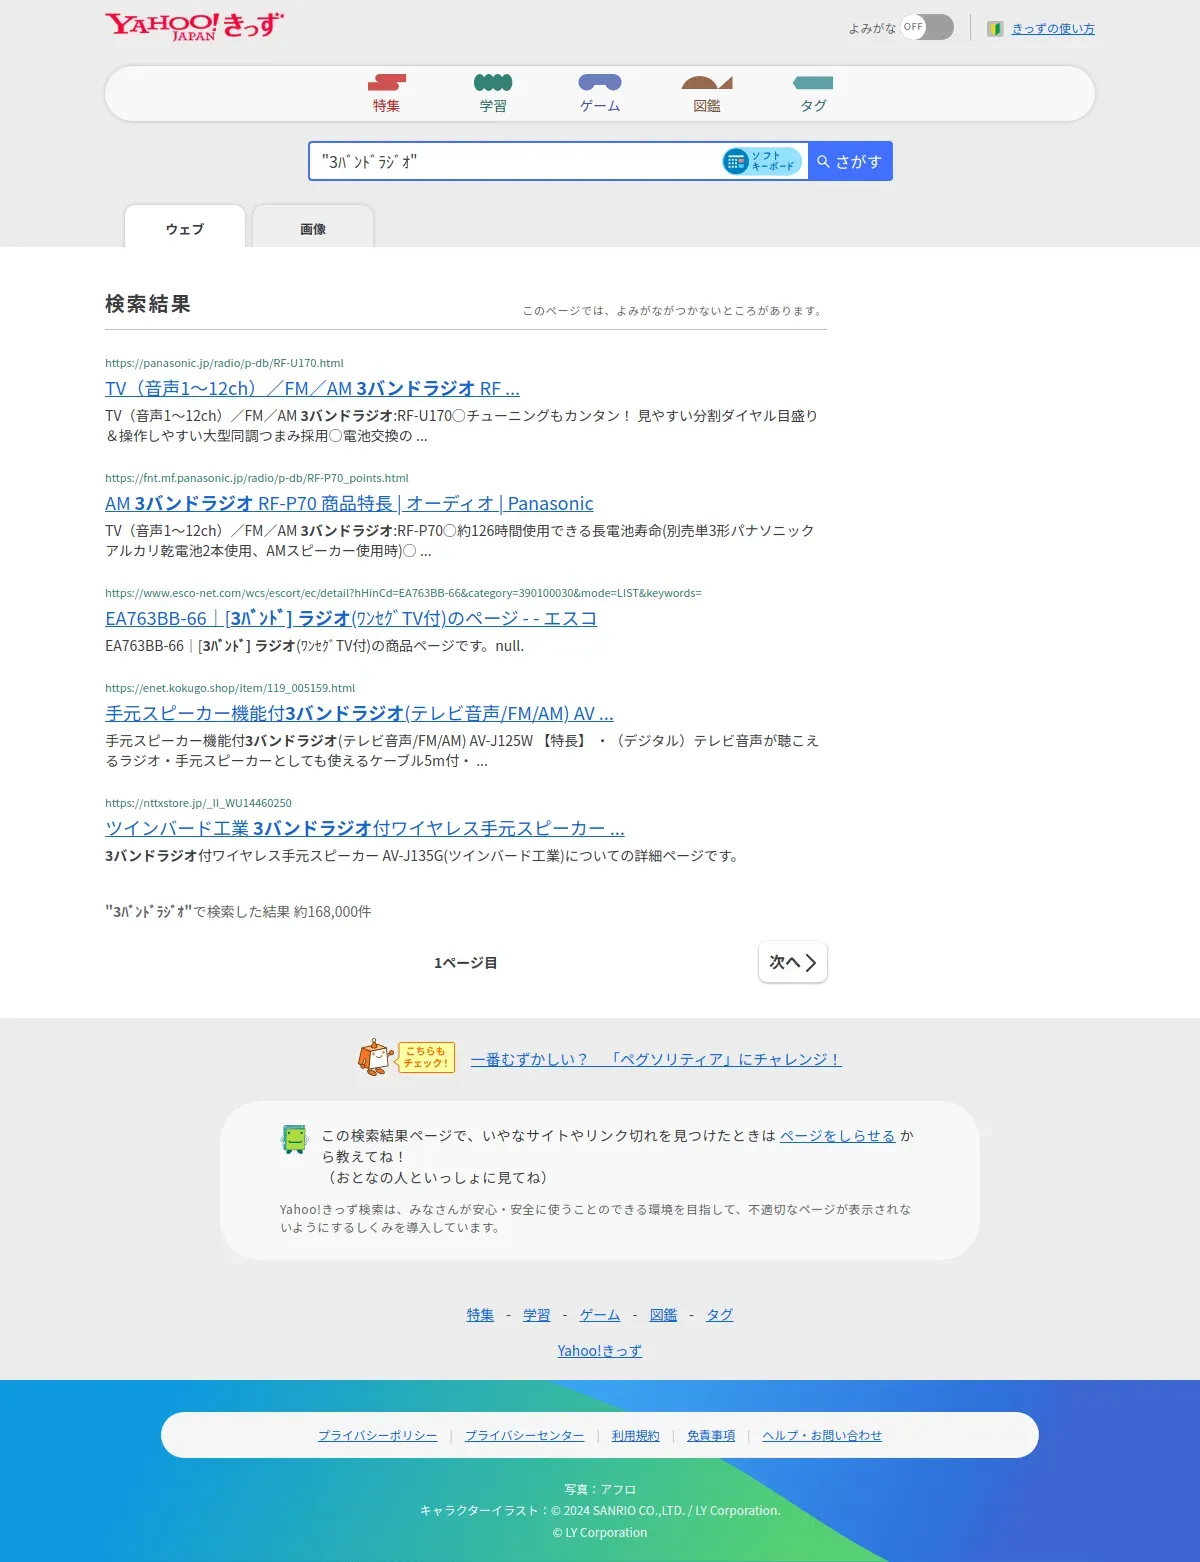Open the プライバシーセンター link
This screenshot has width=1200, height=1562.
(x=525, y=1435)
